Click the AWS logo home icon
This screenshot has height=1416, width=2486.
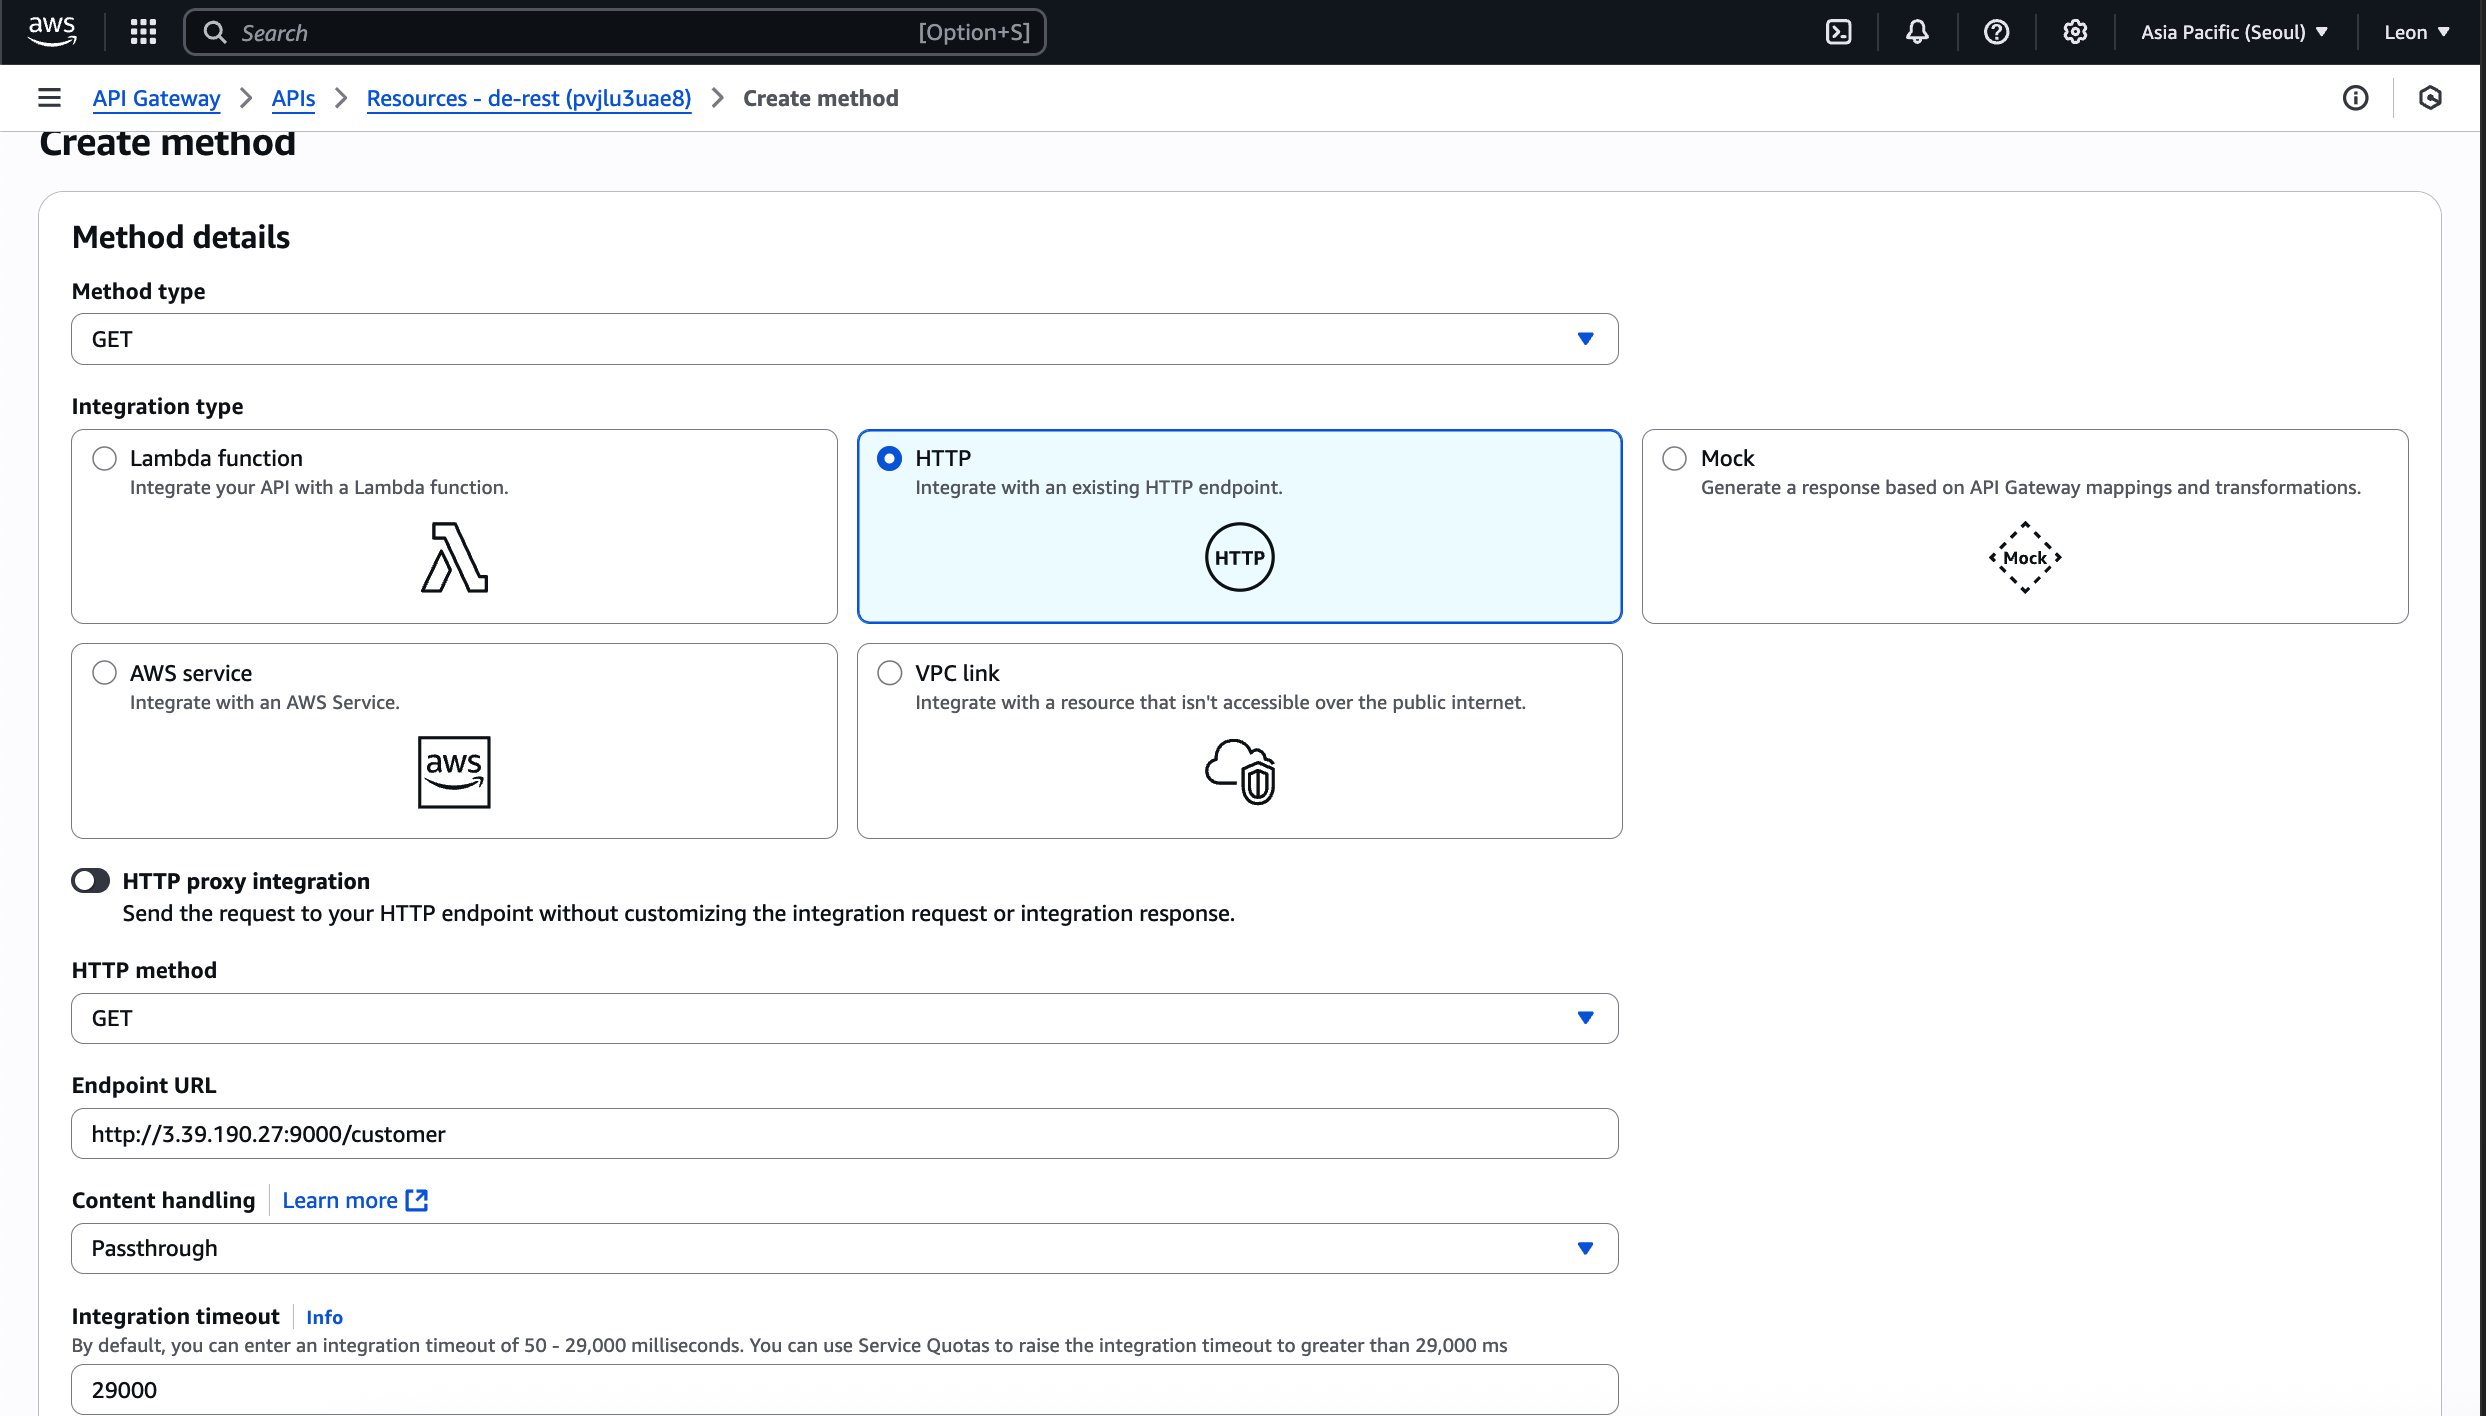[x=52, y=32]
